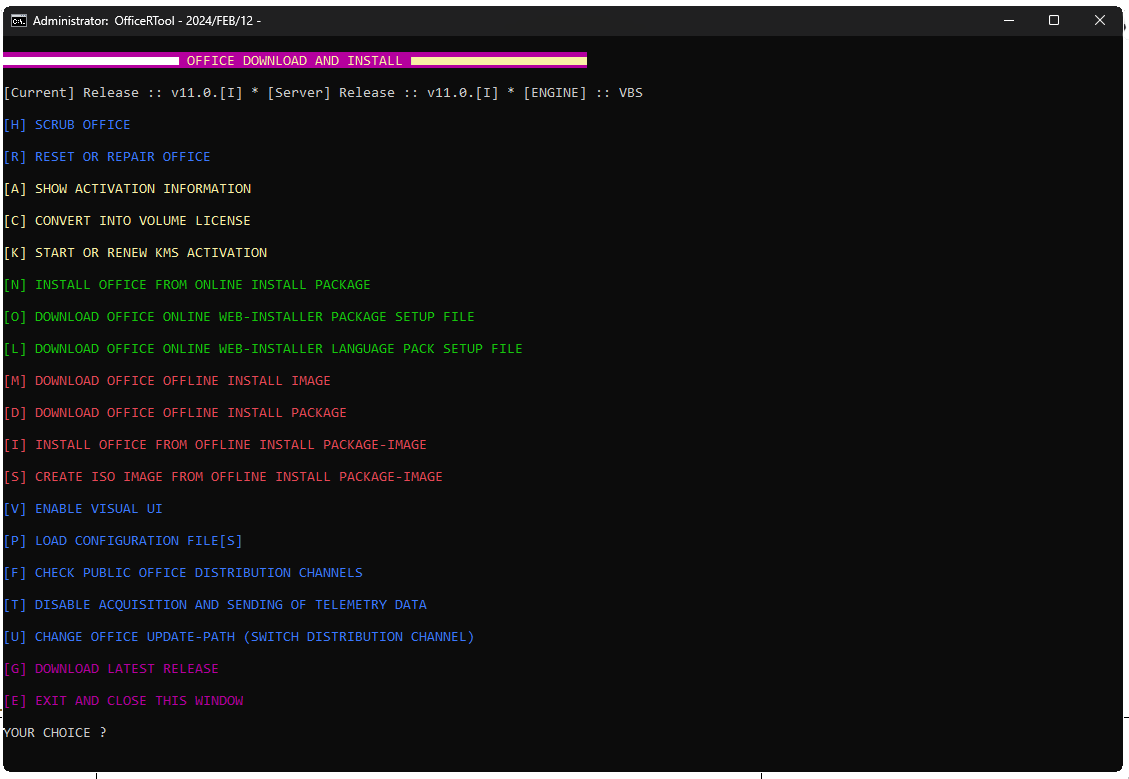Click the command prompt icon in title bar
The width and height of the screenshot is (1129, 779).
pos(19,20)
